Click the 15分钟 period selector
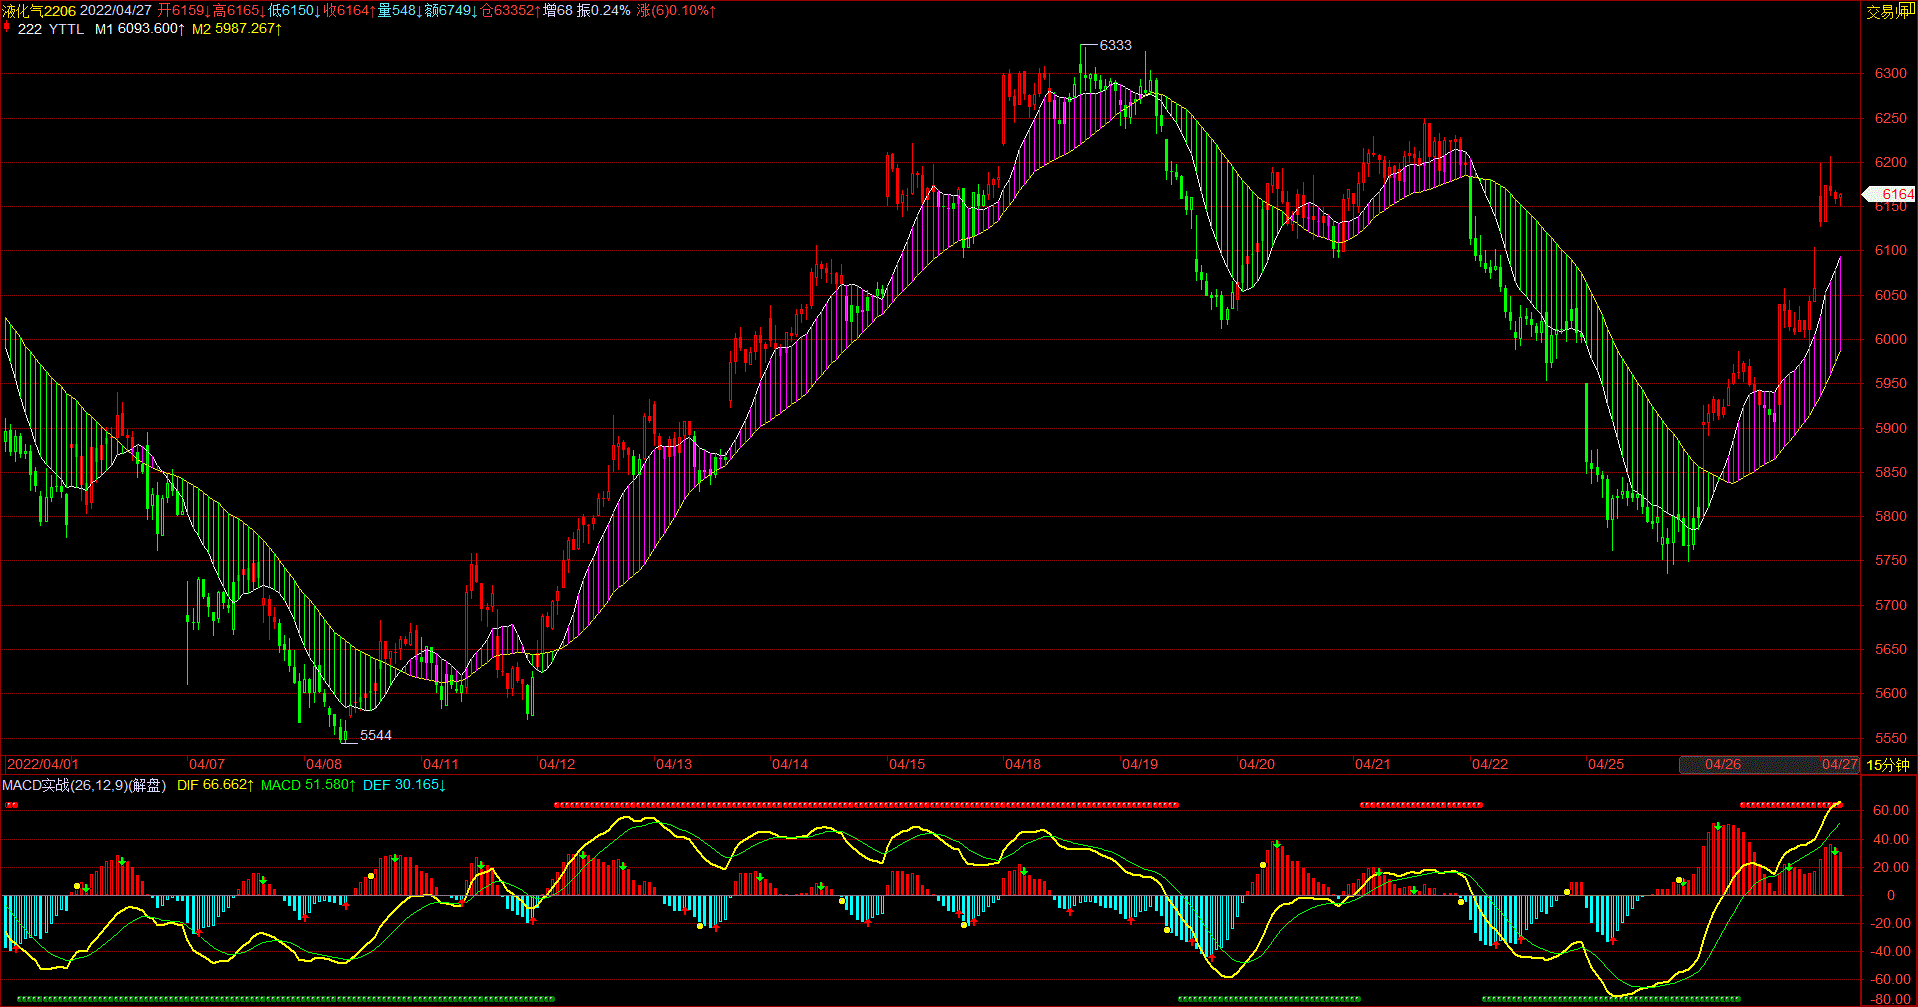Screen dimensions: 1918x1007 [1888, 765]
